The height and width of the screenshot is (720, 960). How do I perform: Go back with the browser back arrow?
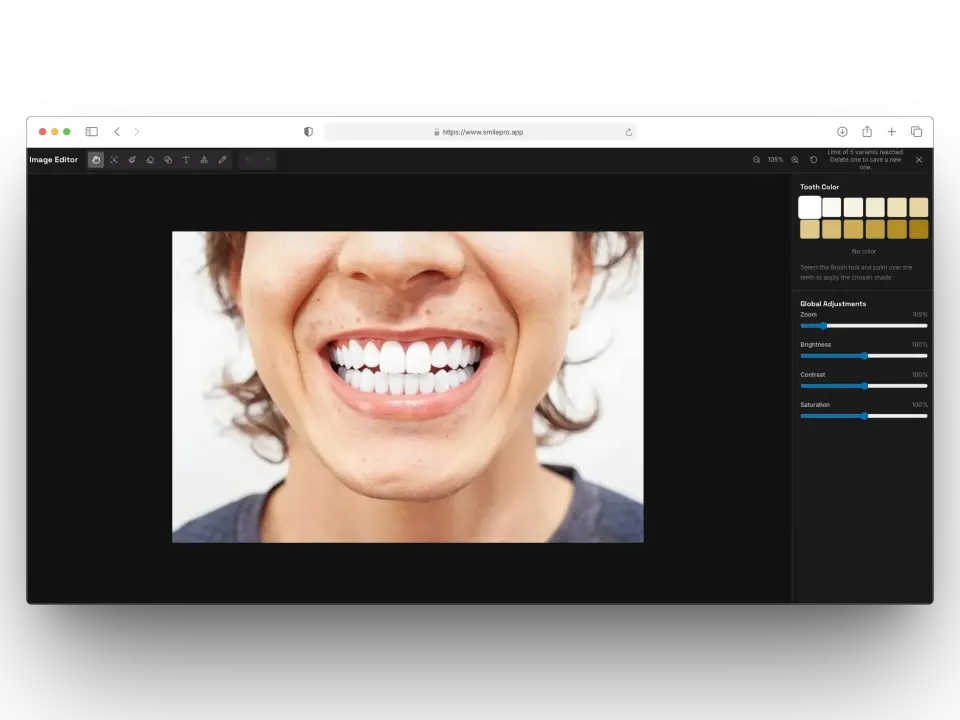click(117, 132)
